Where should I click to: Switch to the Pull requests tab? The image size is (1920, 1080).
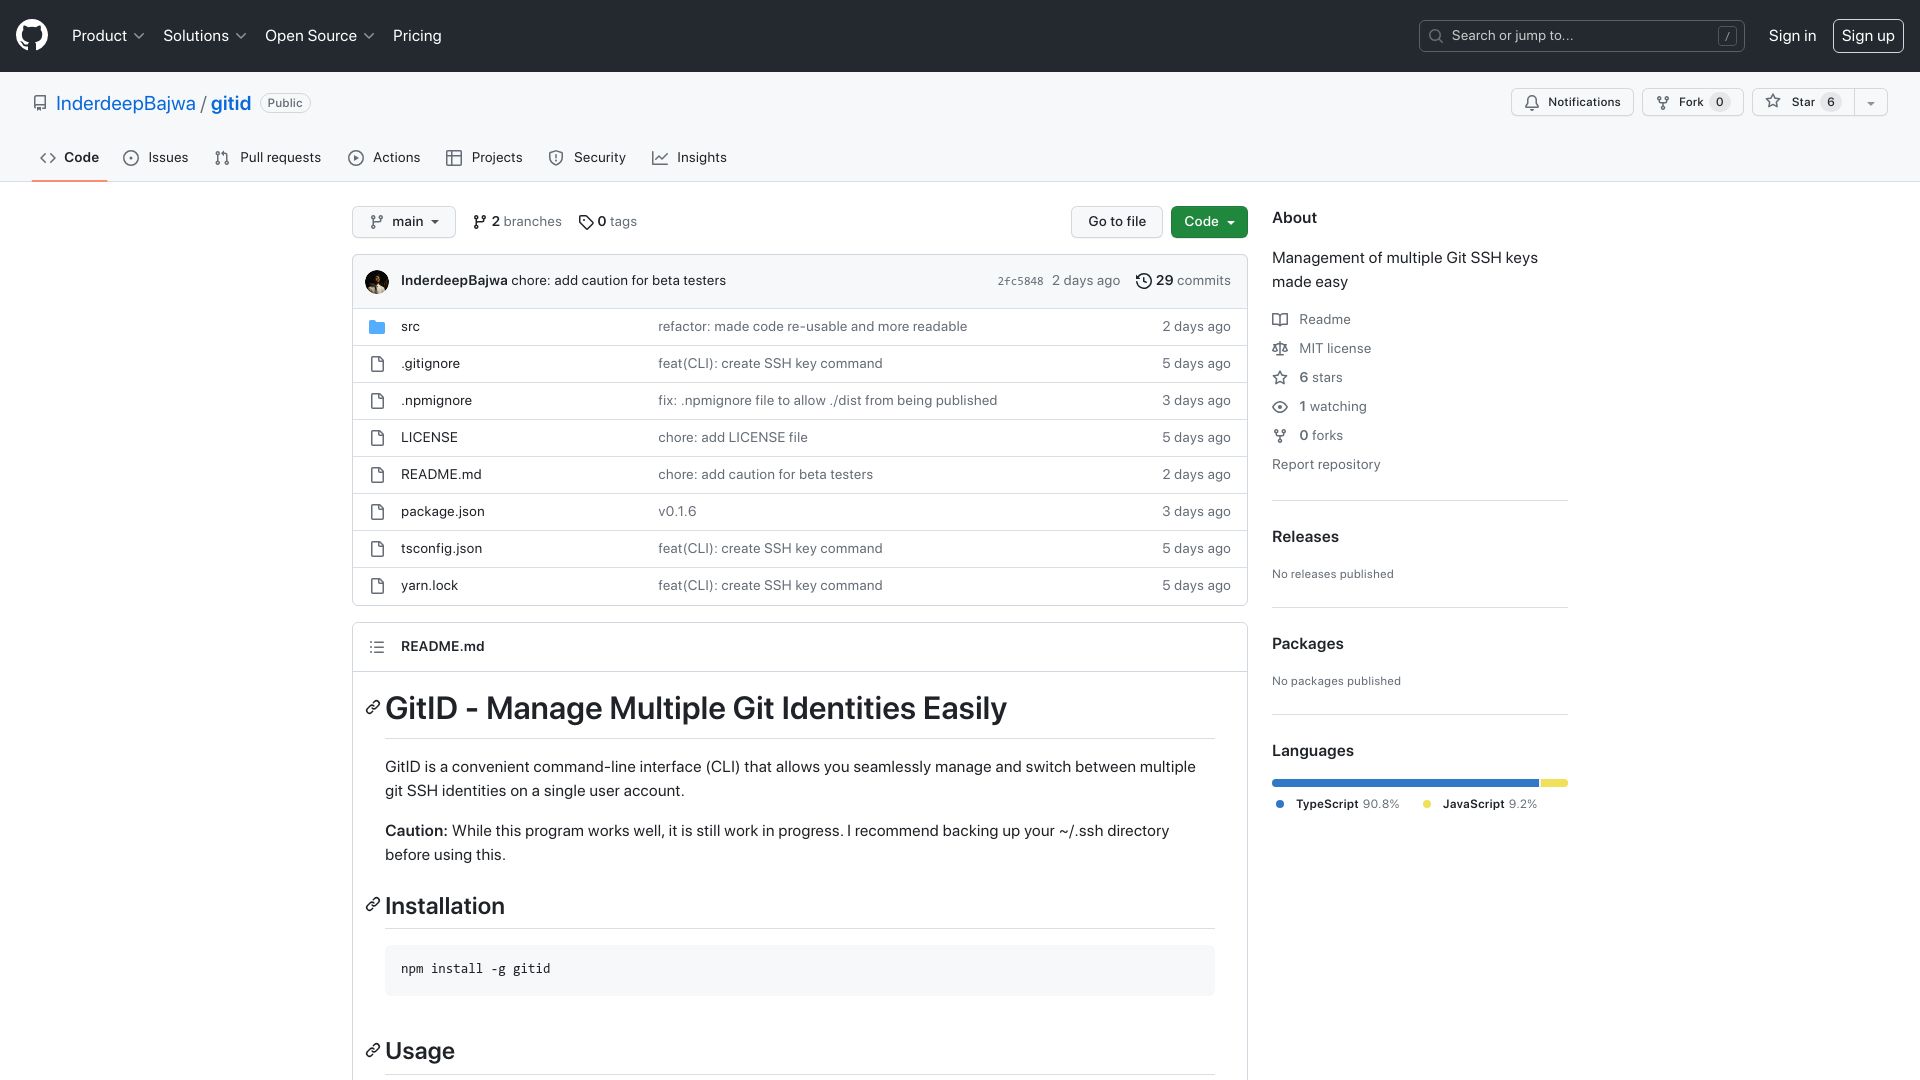[268, 158]
